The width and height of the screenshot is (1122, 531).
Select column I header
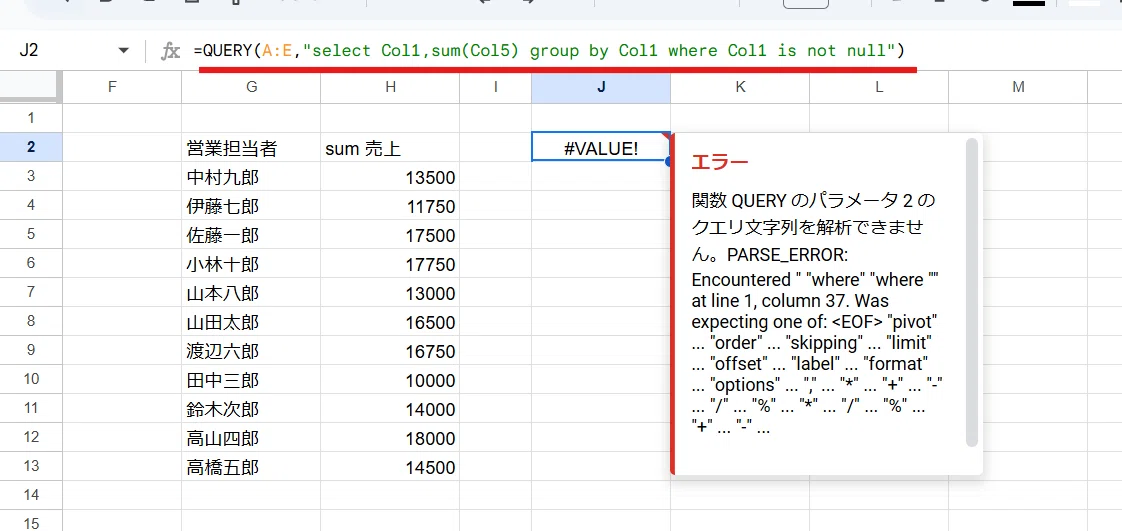(495, 87)
